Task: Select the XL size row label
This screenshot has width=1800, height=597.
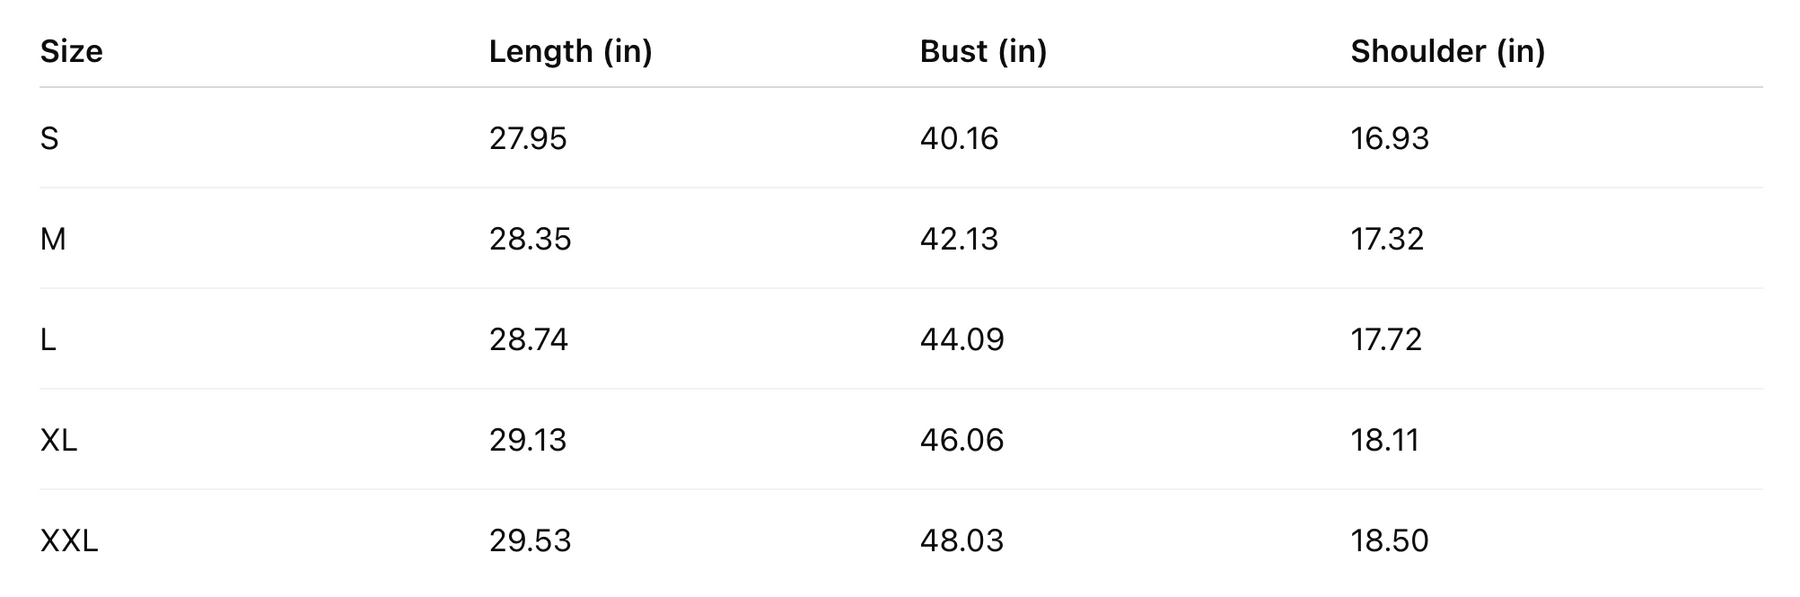Action: (58, 440)
